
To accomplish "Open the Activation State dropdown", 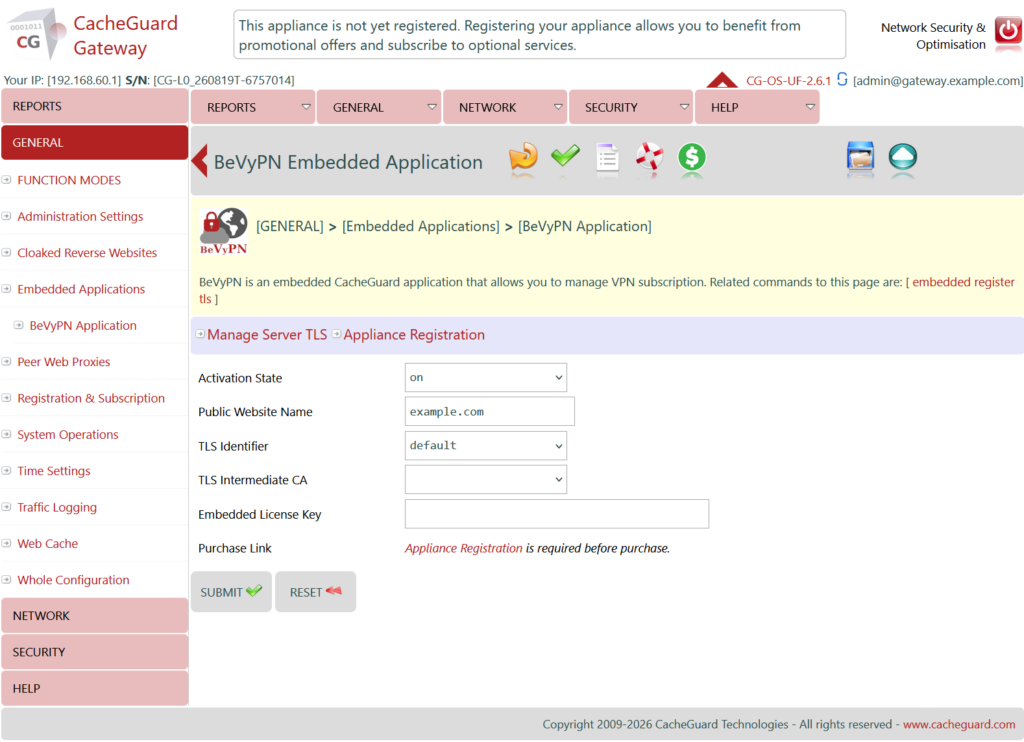I will (486, 378).
